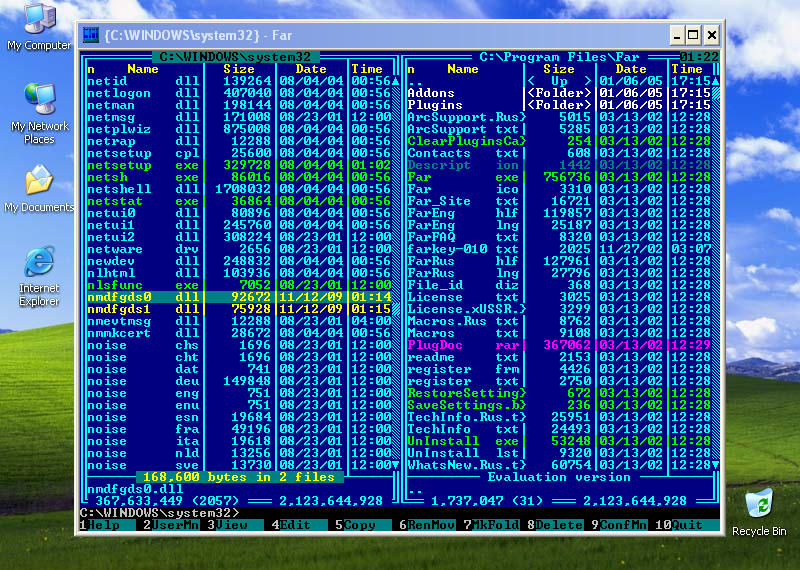Select netstat exe file
This screenshot has width=800, height=570.
[239, 201]
